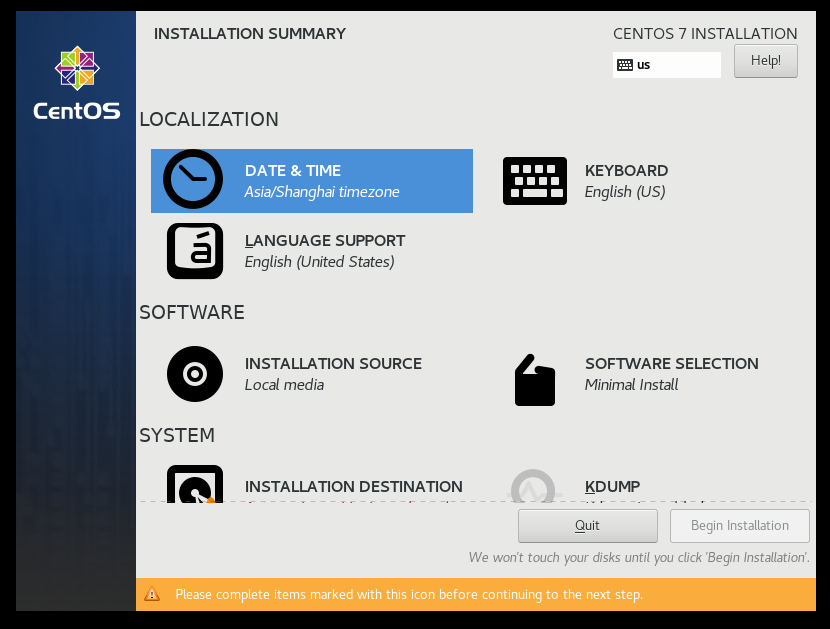Screen dimensions: 830x629
Task: Select the Date & Time clock icon
Action: pos(195,179)
